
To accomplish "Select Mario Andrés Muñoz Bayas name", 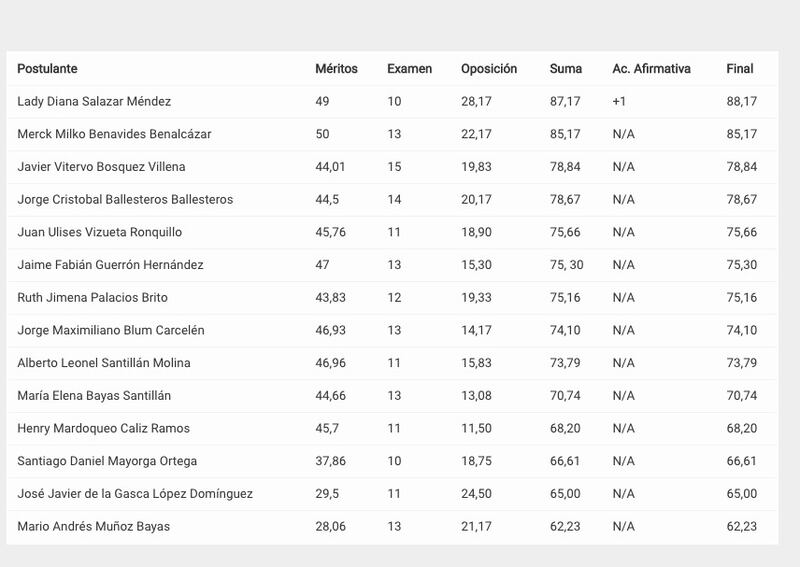I will click(x=93, y=526).
